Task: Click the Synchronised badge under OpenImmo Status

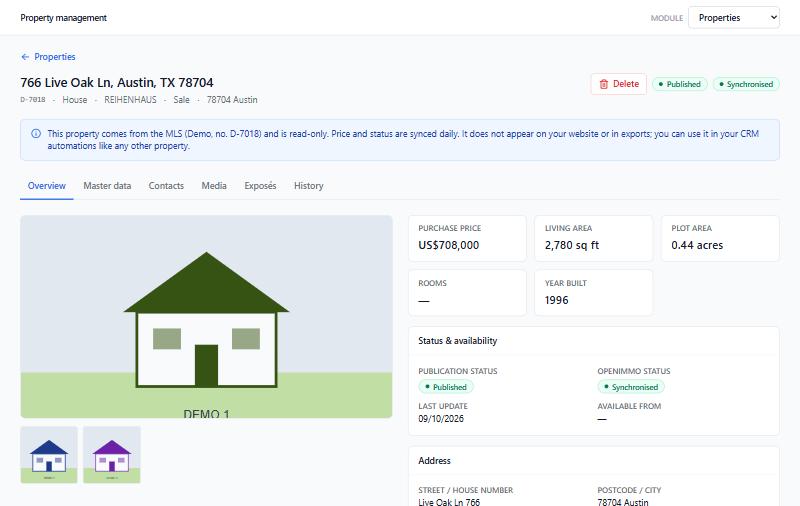Action: 631,387
